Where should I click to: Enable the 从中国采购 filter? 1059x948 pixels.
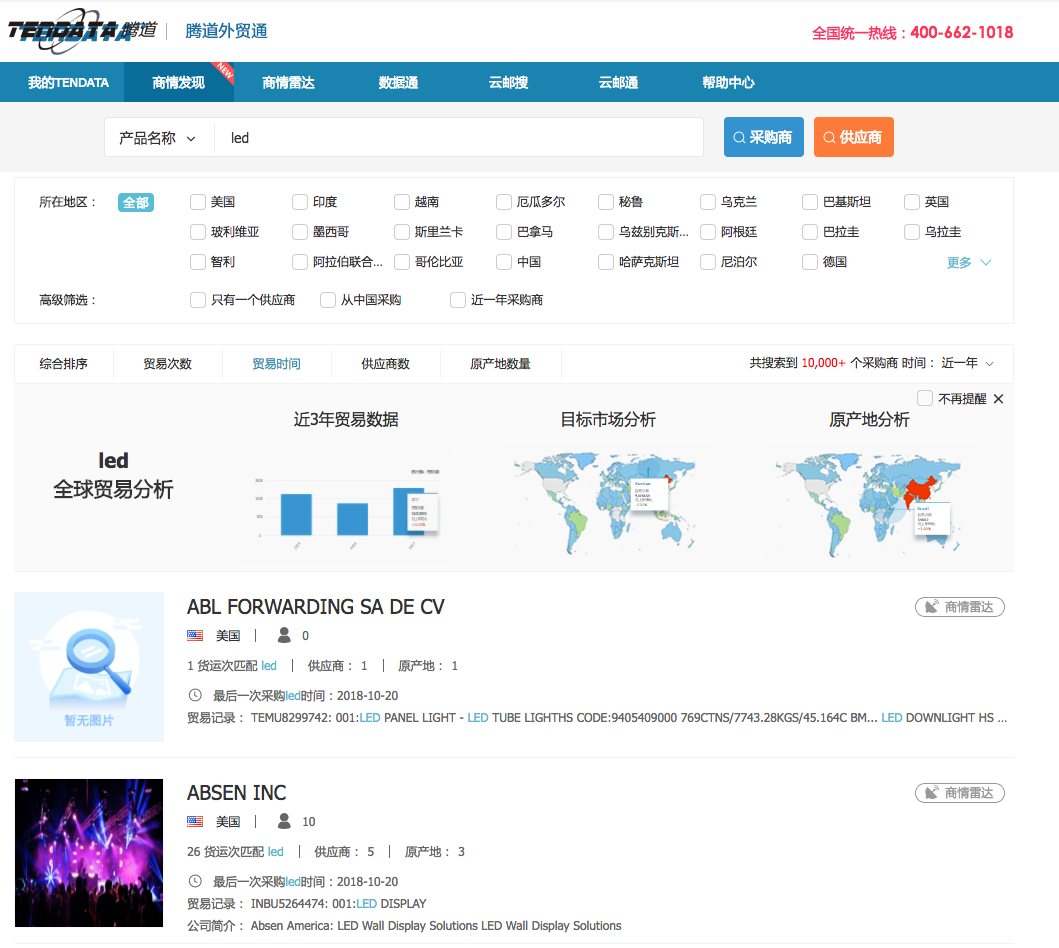pyautogui.click(x=328, y=300)
